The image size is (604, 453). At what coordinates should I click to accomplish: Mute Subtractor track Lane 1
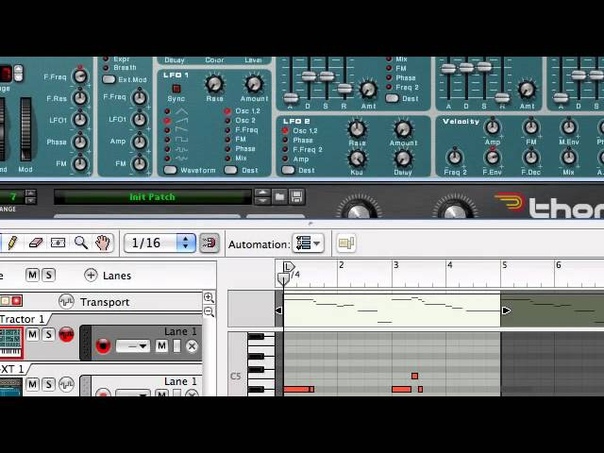161,346
